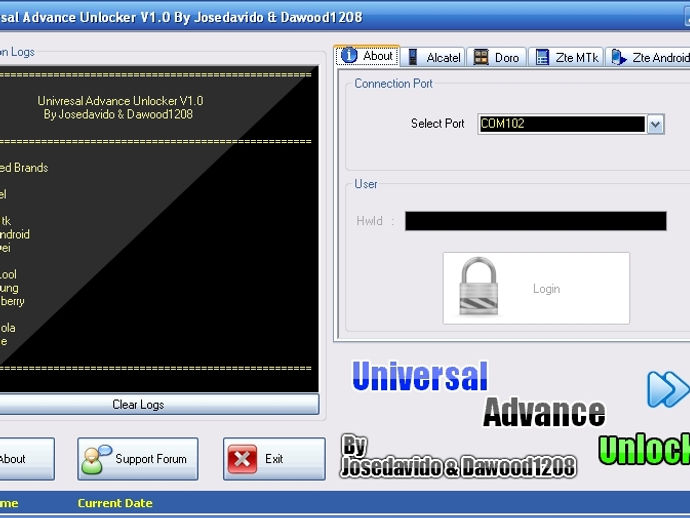Click the red X icon on Exit
The height and width of the screenshot is (518, 690).
pos(242,459)
